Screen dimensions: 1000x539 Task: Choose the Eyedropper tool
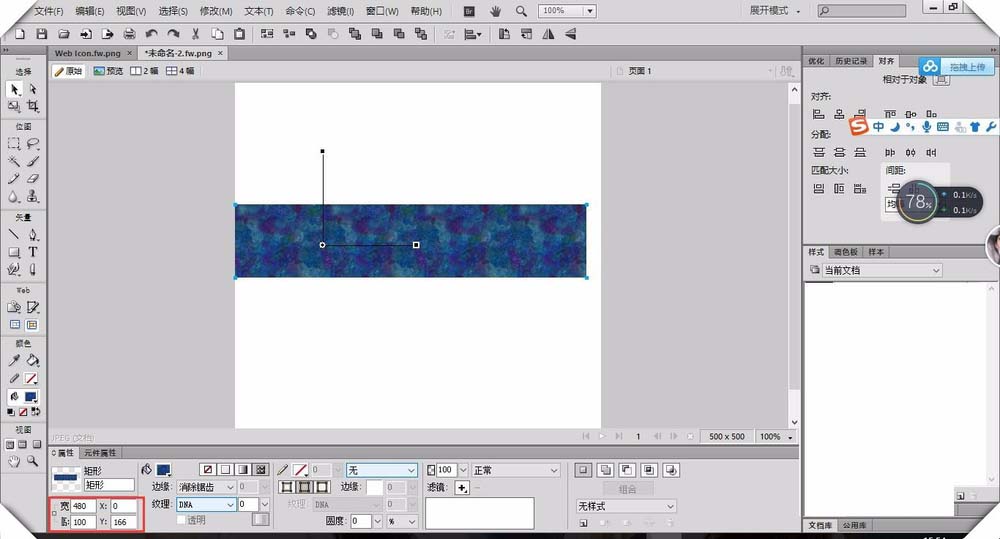(14, 360)
